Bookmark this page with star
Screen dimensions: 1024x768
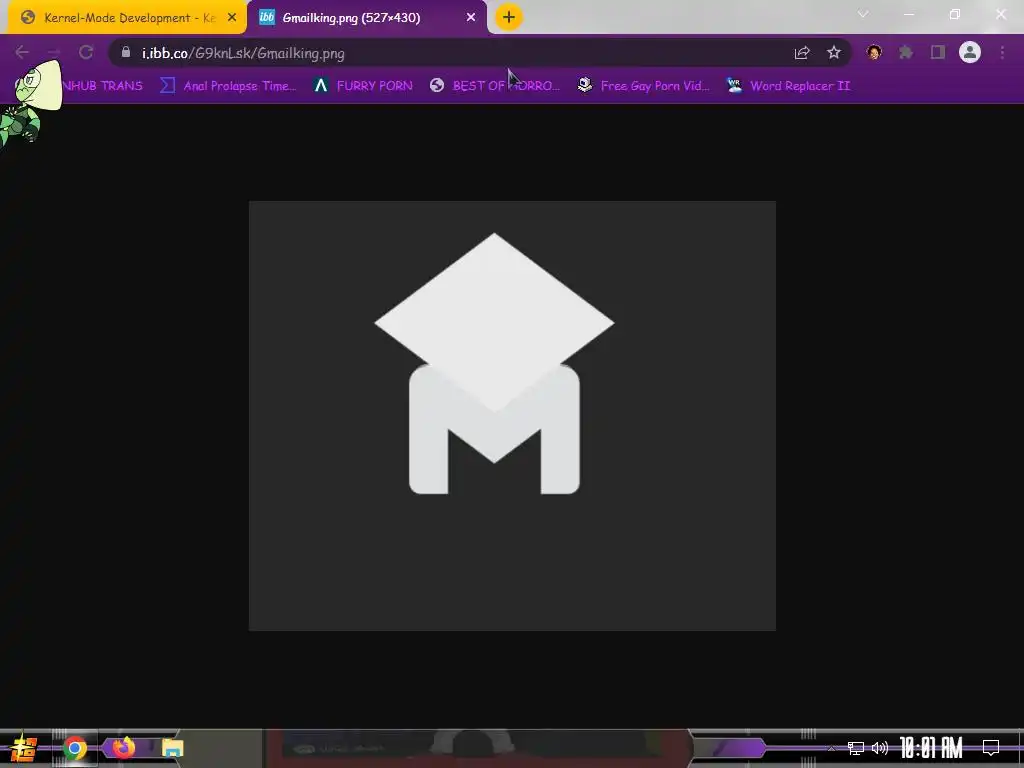(x=834, y=52)
